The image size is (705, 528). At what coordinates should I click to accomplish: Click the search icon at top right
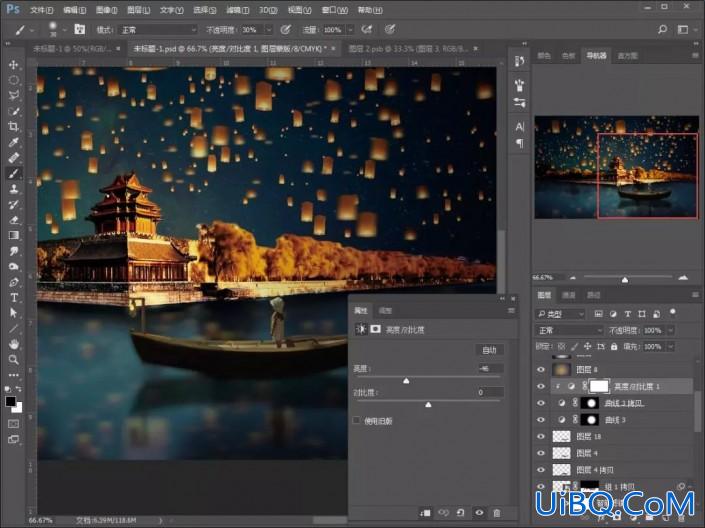click(x=662, y=29)
